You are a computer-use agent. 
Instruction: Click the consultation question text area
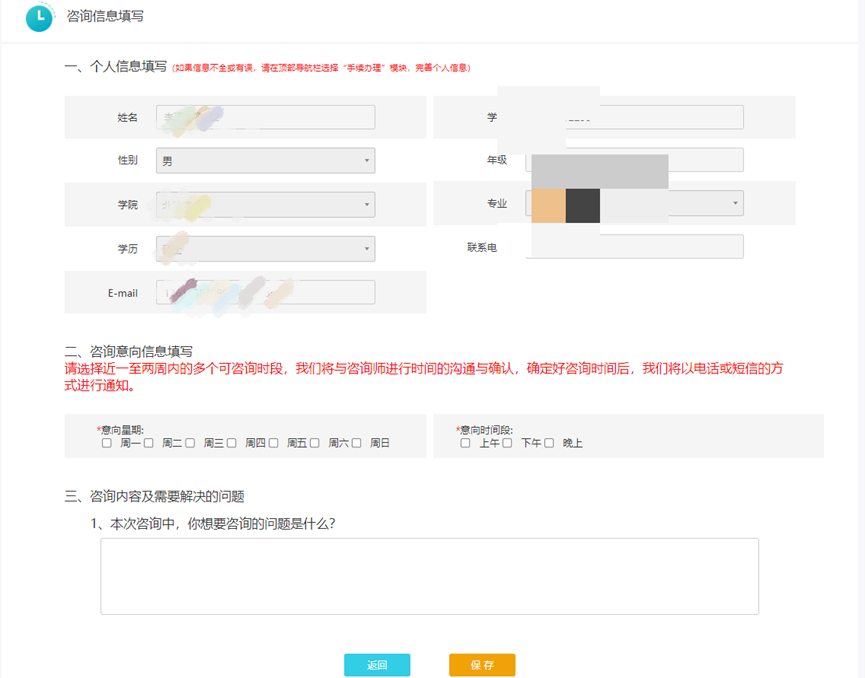click(x=429, y=576)
